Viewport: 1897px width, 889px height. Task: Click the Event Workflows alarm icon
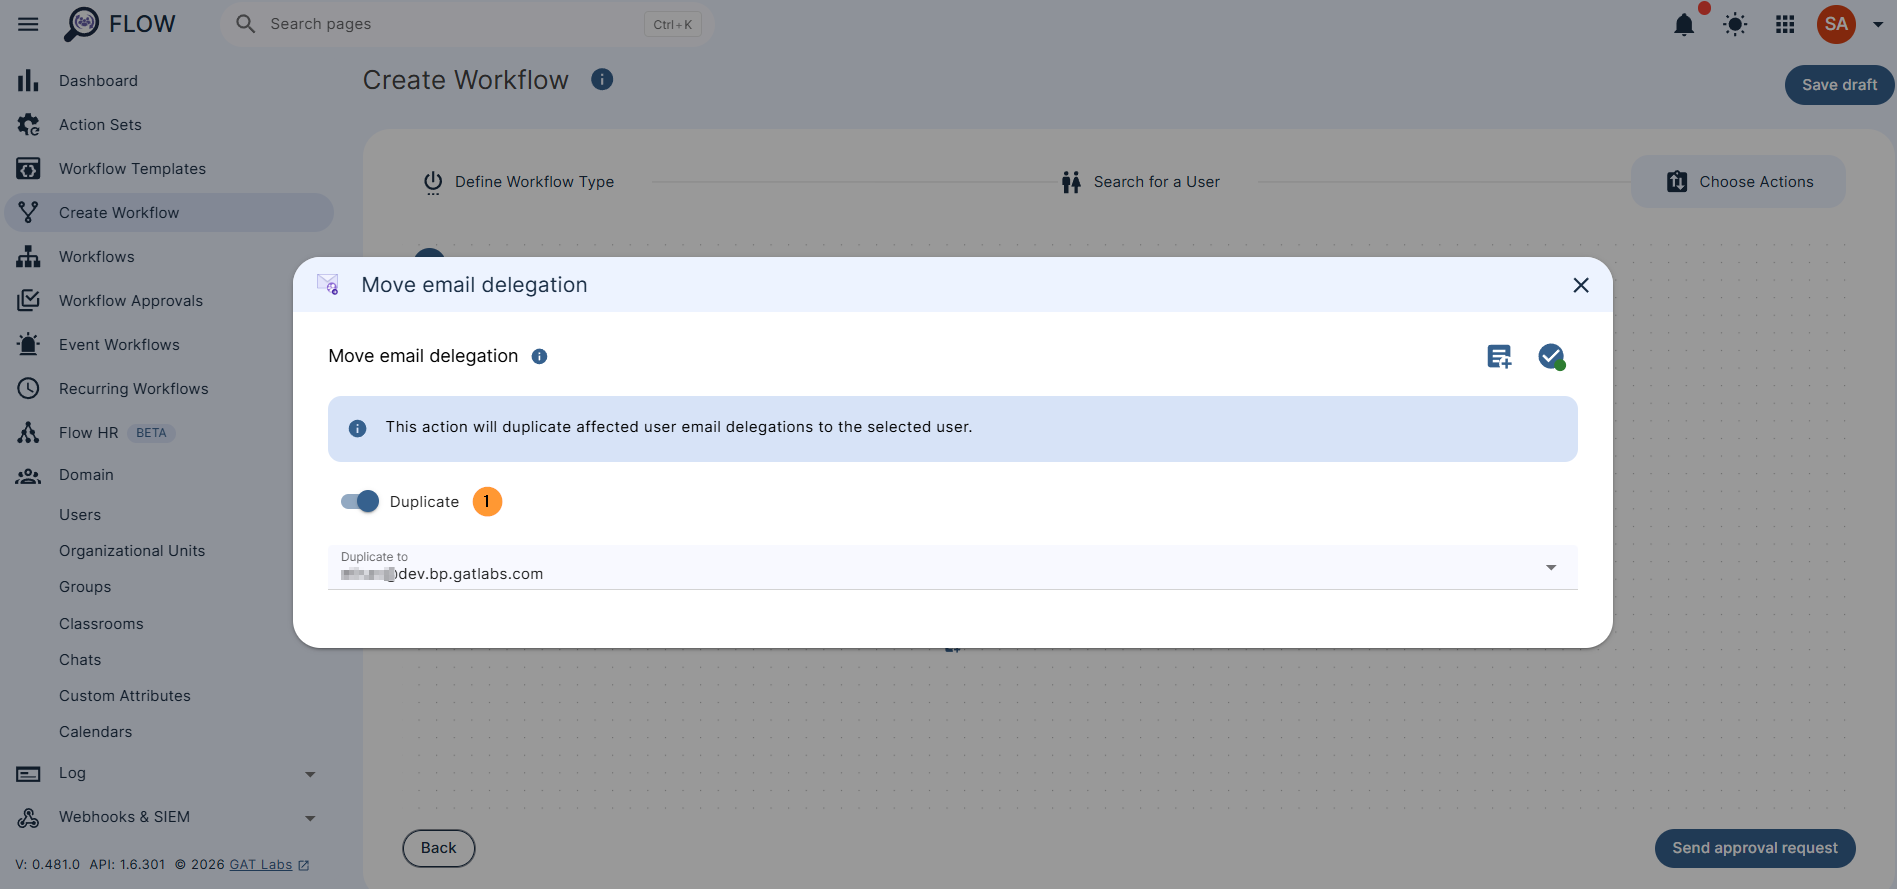28,345
